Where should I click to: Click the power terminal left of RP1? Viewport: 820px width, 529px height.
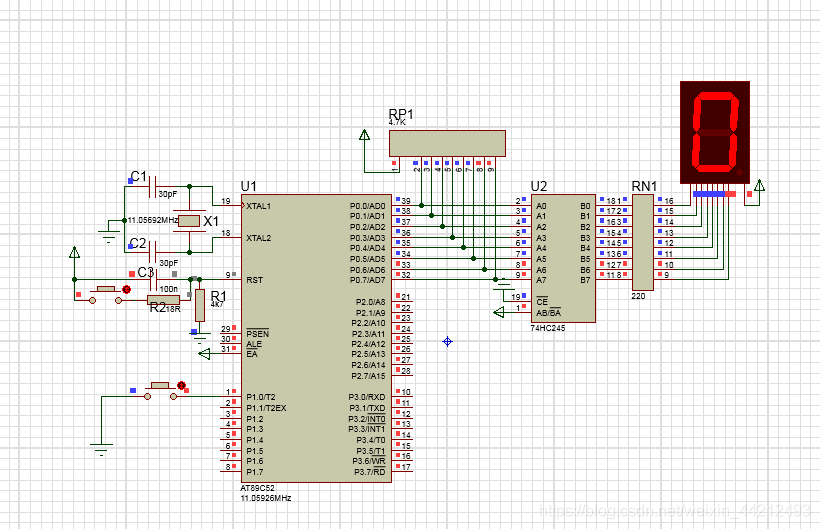(x=363, y=135)
